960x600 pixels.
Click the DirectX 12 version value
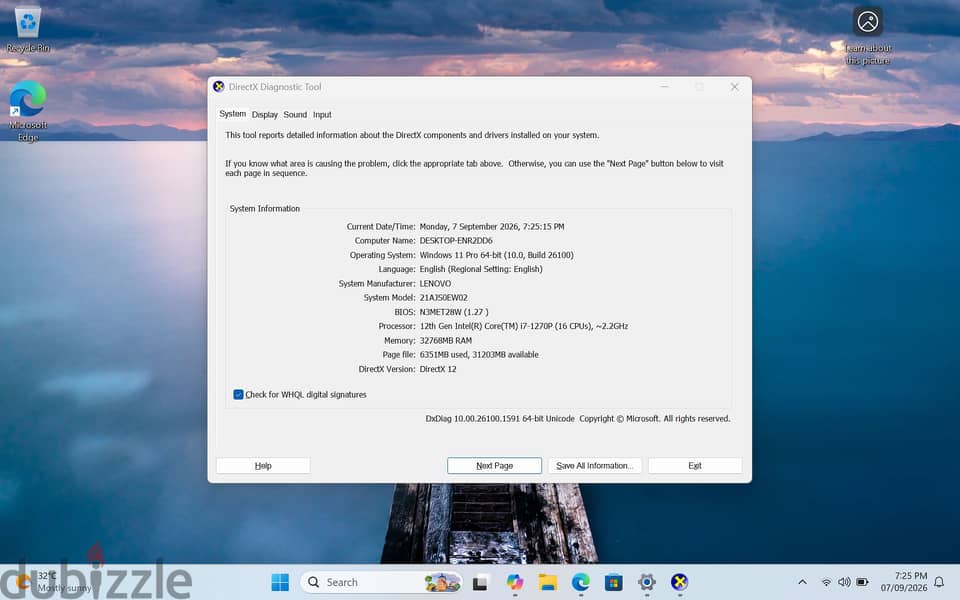point(438,369)
